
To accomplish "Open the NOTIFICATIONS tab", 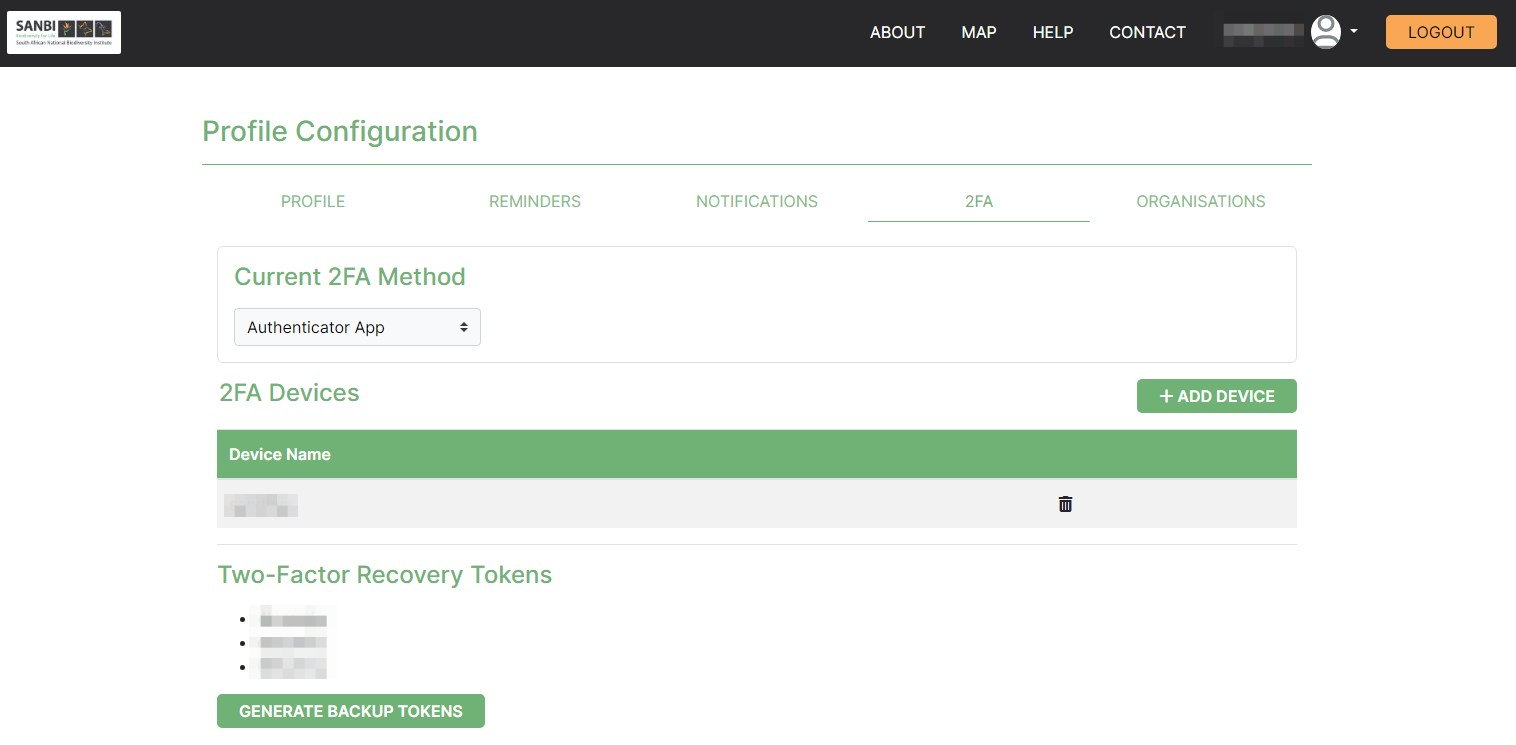I will 757,201.
